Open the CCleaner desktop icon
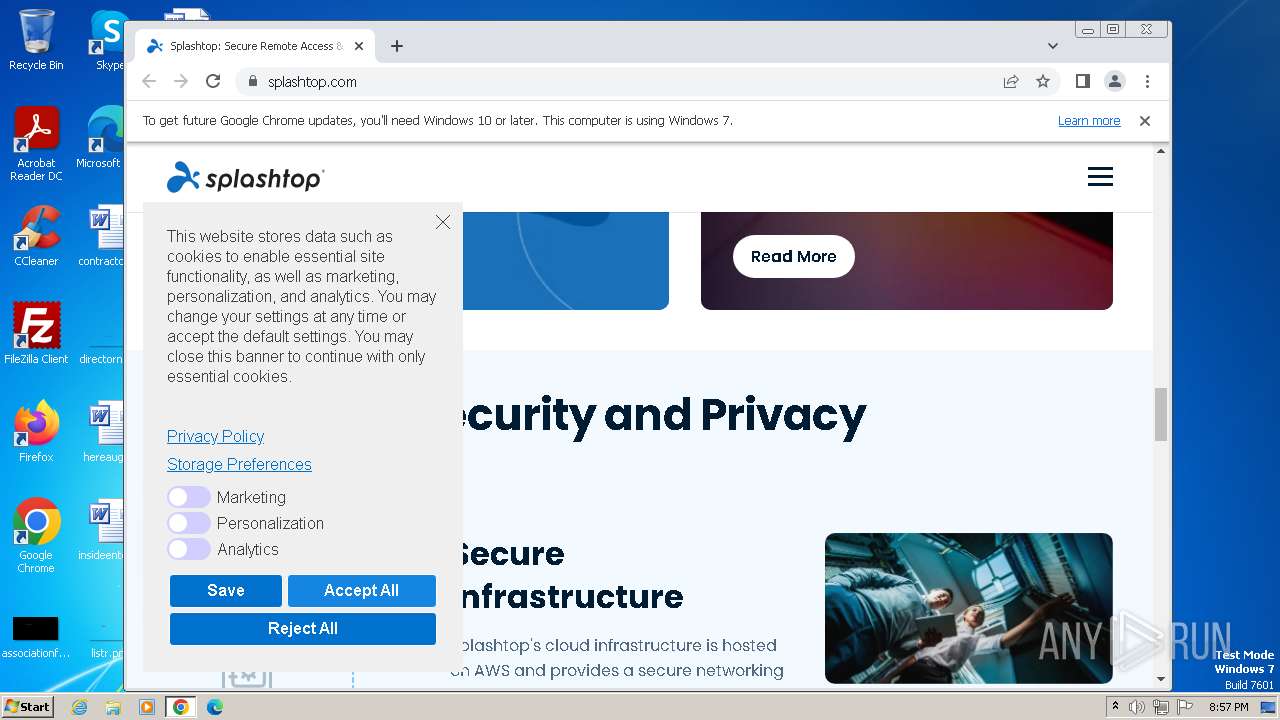Viewport: 1280px width, 720px height. coord(36,236)
